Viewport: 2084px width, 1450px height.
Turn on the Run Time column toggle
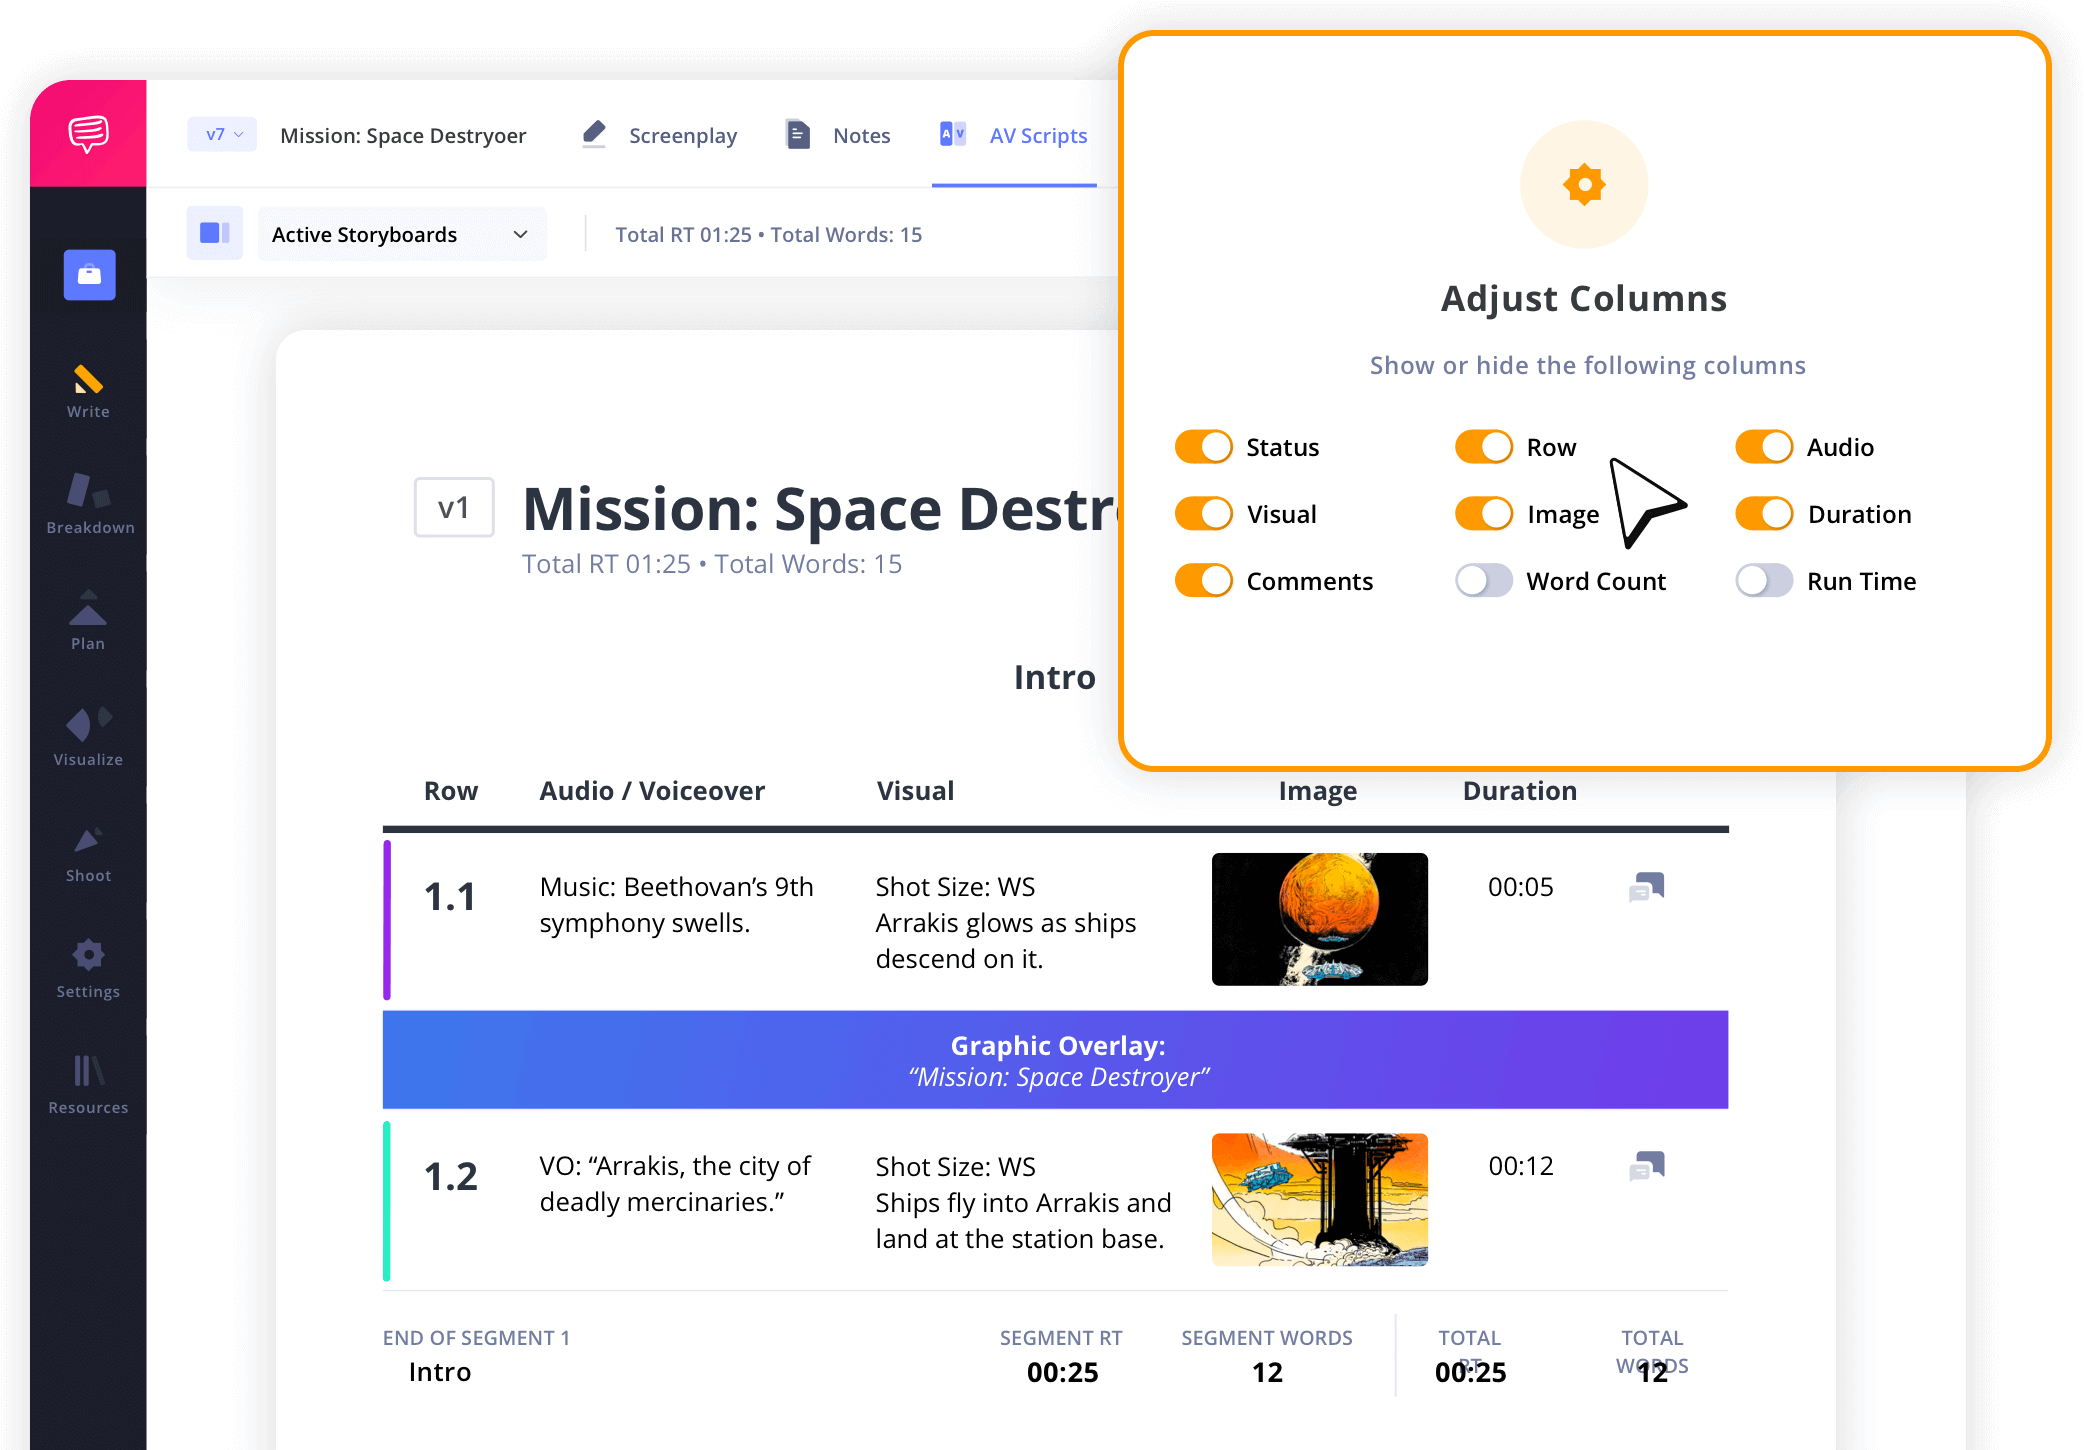1764,580
